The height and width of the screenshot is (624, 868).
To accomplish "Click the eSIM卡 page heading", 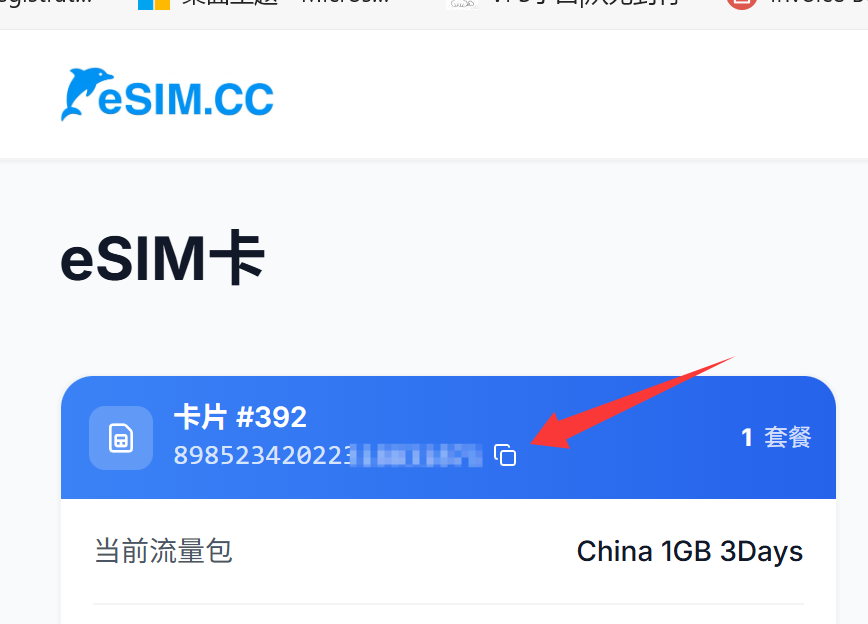I will [162, 258].
